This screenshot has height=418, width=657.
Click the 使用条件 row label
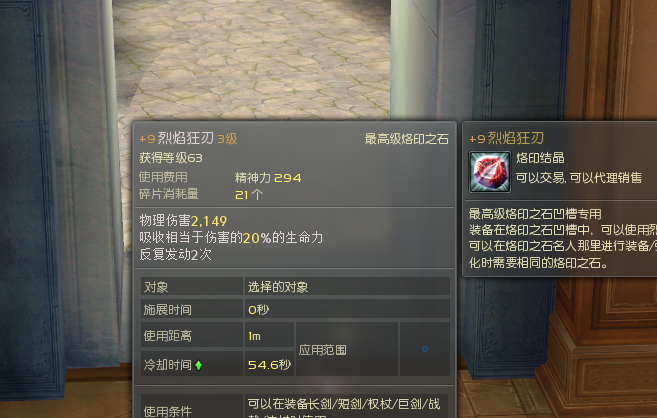[x=168, y=411]
